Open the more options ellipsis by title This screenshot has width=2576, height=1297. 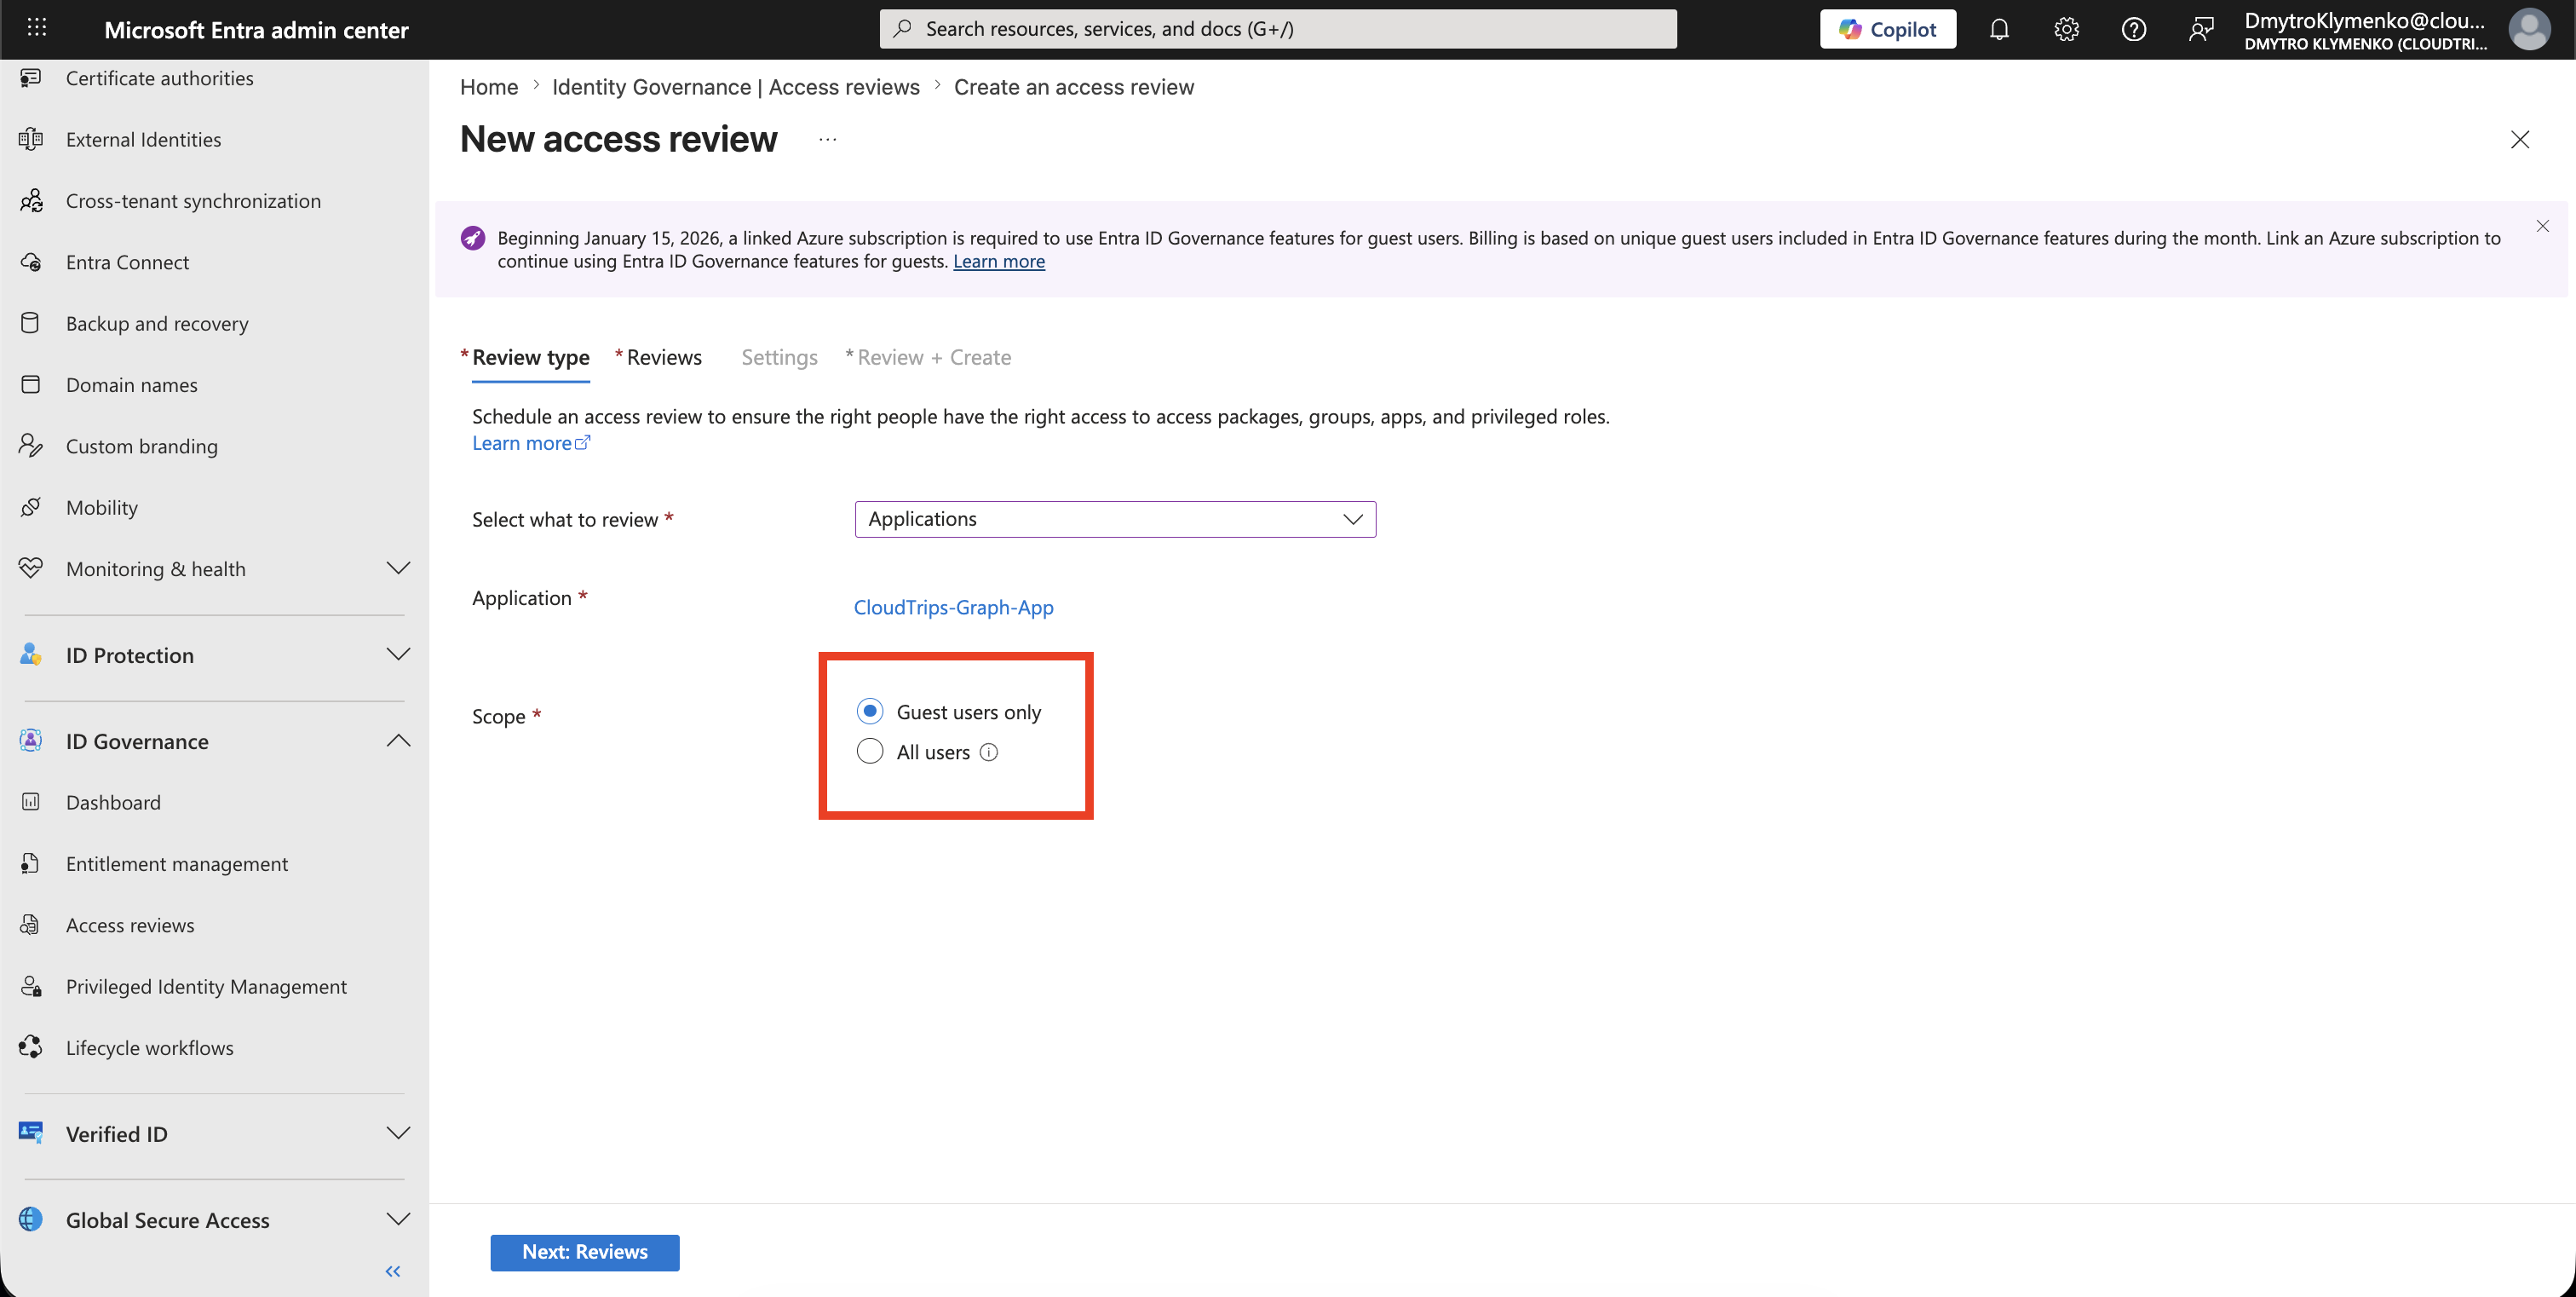pyautogui.click(x=827, y=140)
